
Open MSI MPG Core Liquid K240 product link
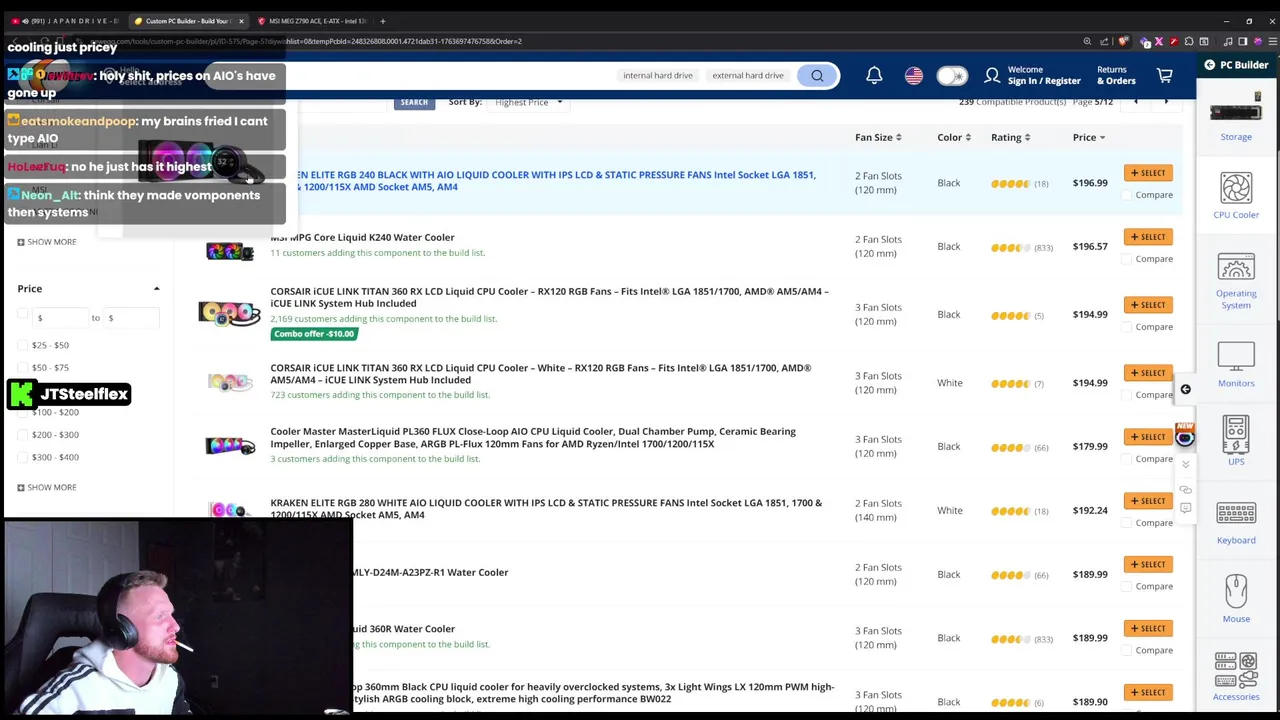tap(362, 238)
